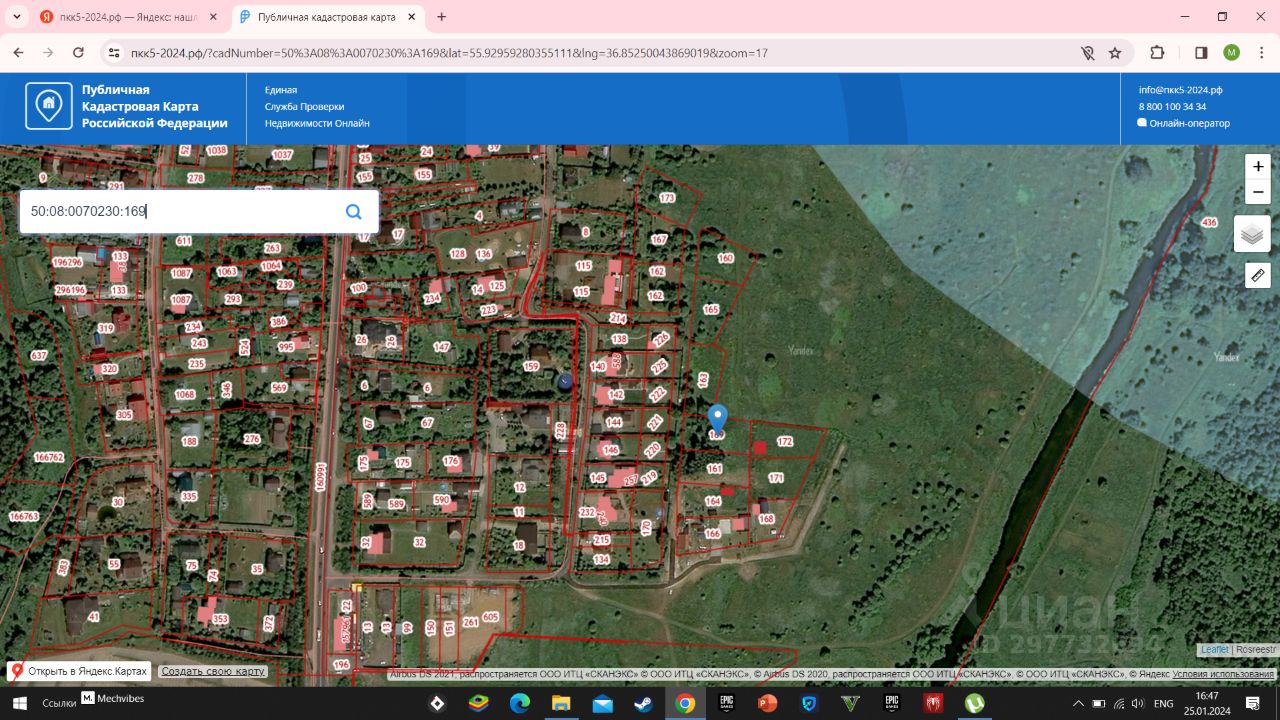The height and width of the screenshot is (720, 1280).
Task: Select the Публичная кадастровая карта tab
Action: pyautogui.click(x=328, y=17)
